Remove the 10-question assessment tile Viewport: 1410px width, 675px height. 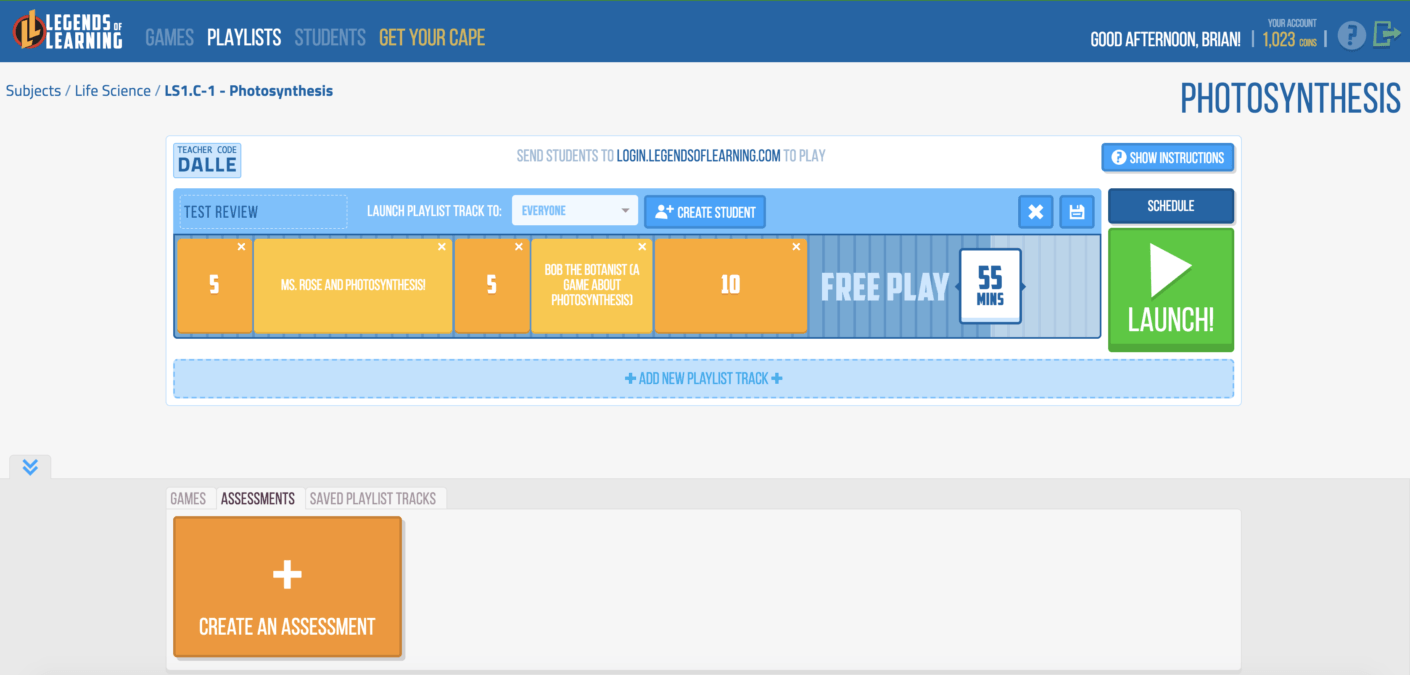tap(796, 247)
